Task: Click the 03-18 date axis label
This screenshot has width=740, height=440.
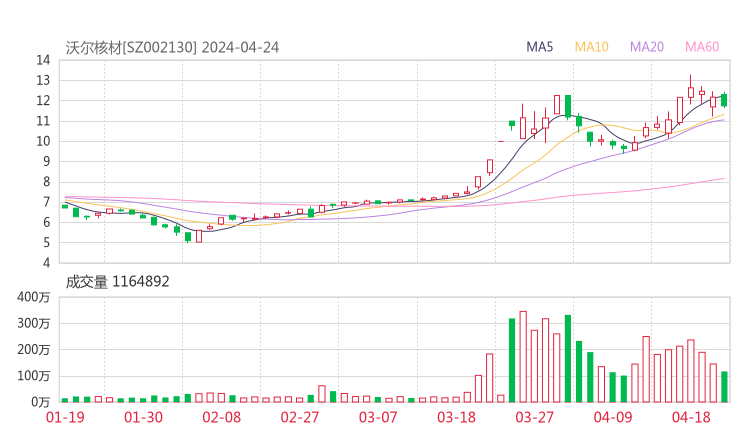Action: 456,417
